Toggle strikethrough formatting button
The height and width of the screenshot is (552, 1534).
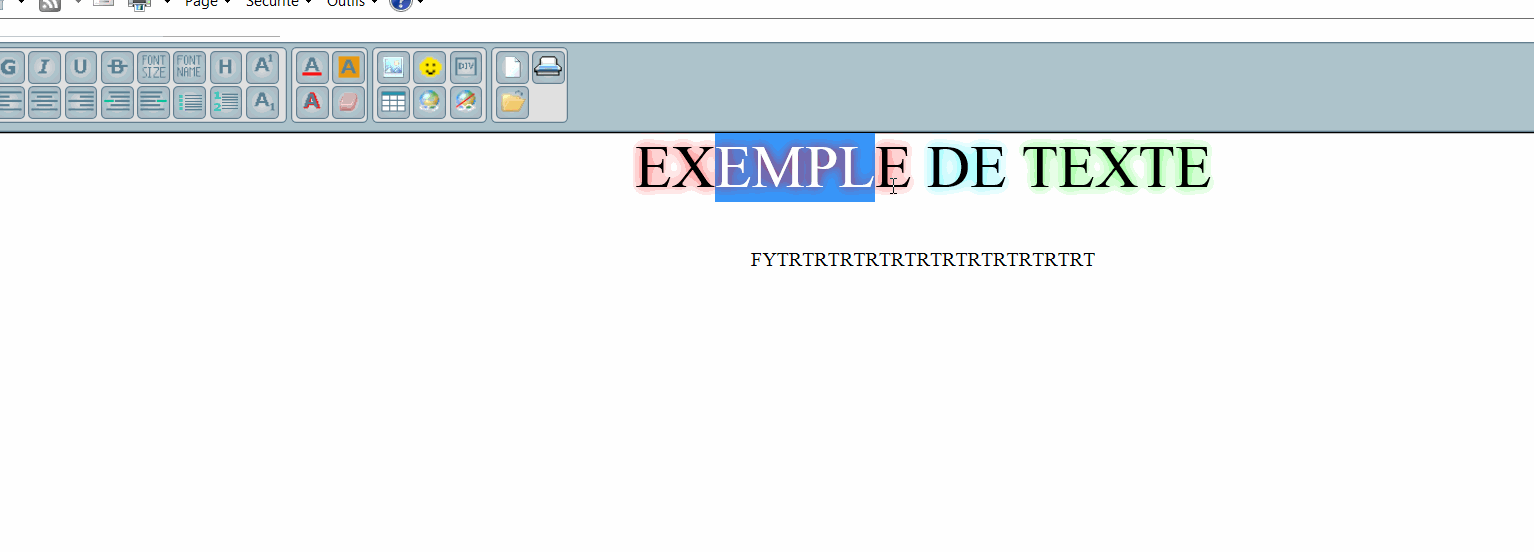117,68
